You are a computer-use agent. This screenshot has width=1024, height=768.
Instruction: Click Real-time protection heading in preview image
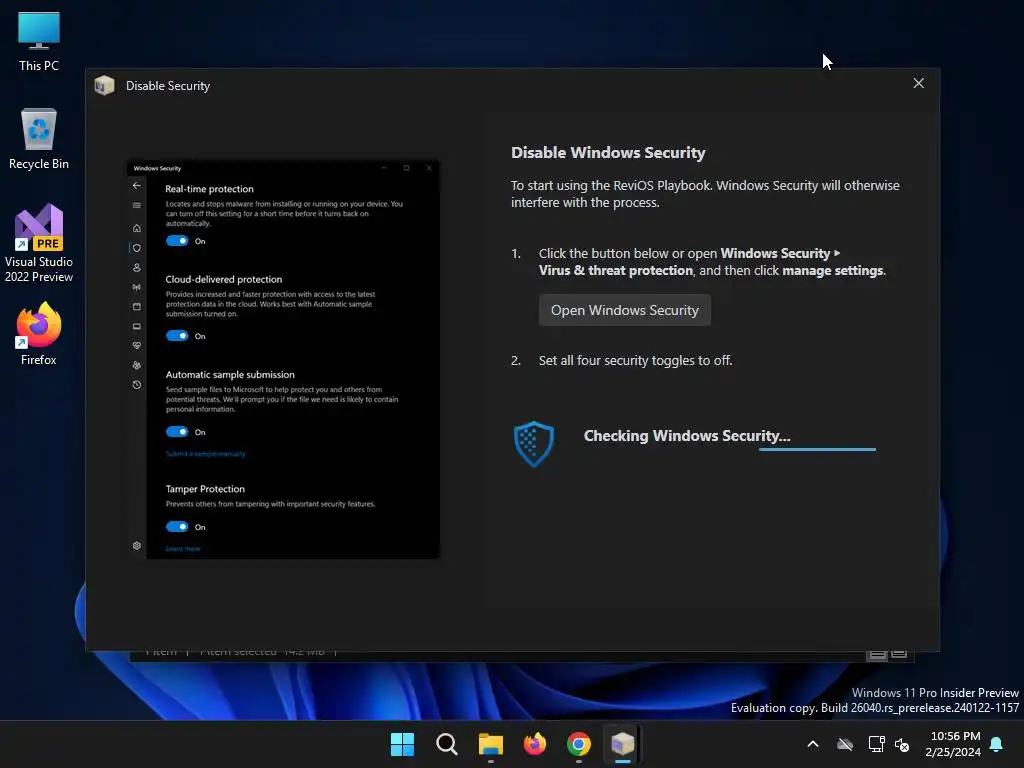209,189
